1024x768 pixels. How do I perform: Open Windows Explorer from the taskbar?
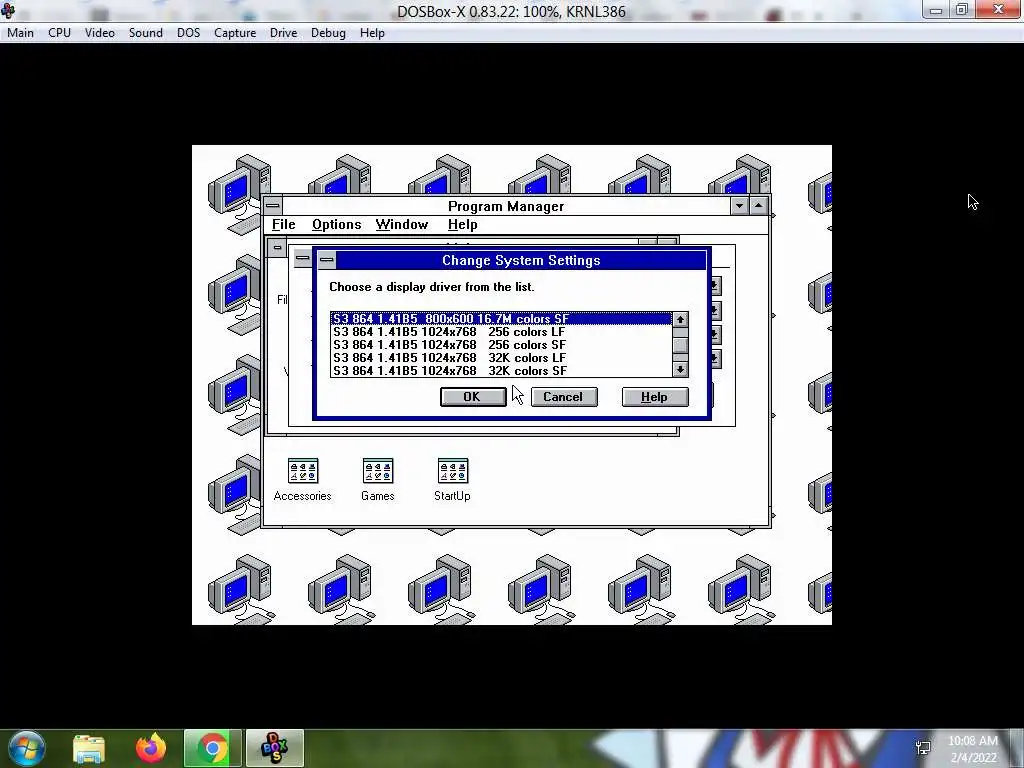(x=89, y=748)
